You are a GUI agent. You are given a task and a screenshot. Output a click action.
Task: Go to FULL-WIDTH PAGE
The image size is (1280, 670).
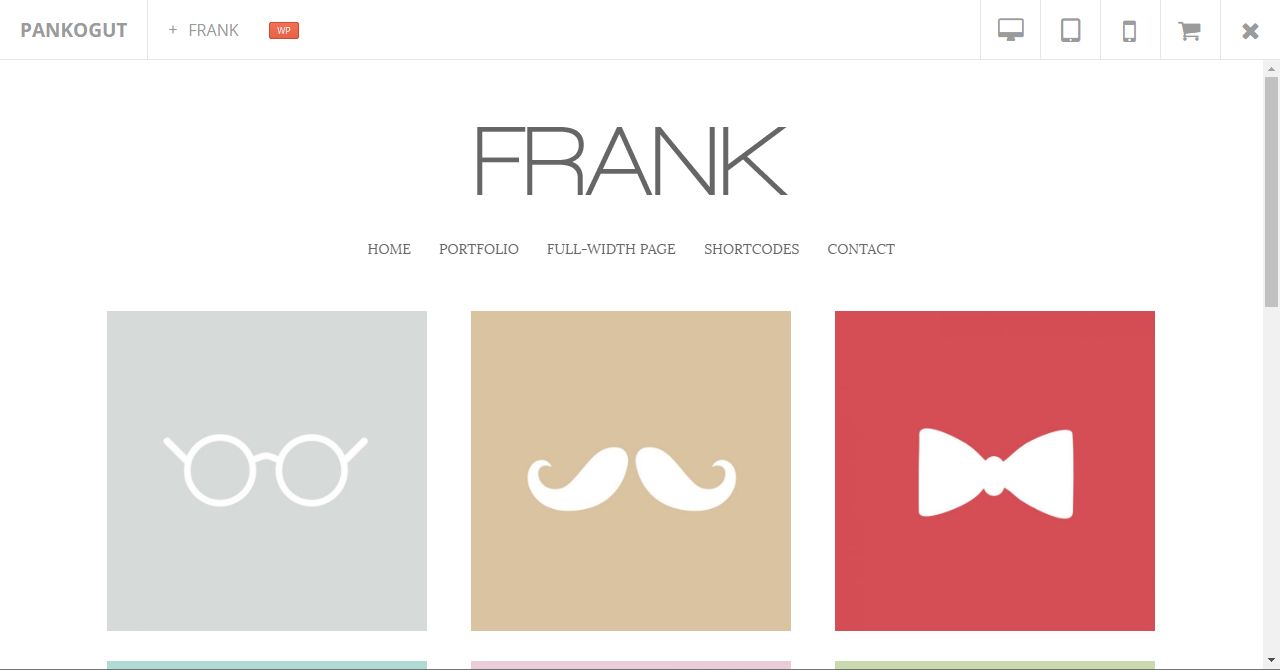point(611,249)
